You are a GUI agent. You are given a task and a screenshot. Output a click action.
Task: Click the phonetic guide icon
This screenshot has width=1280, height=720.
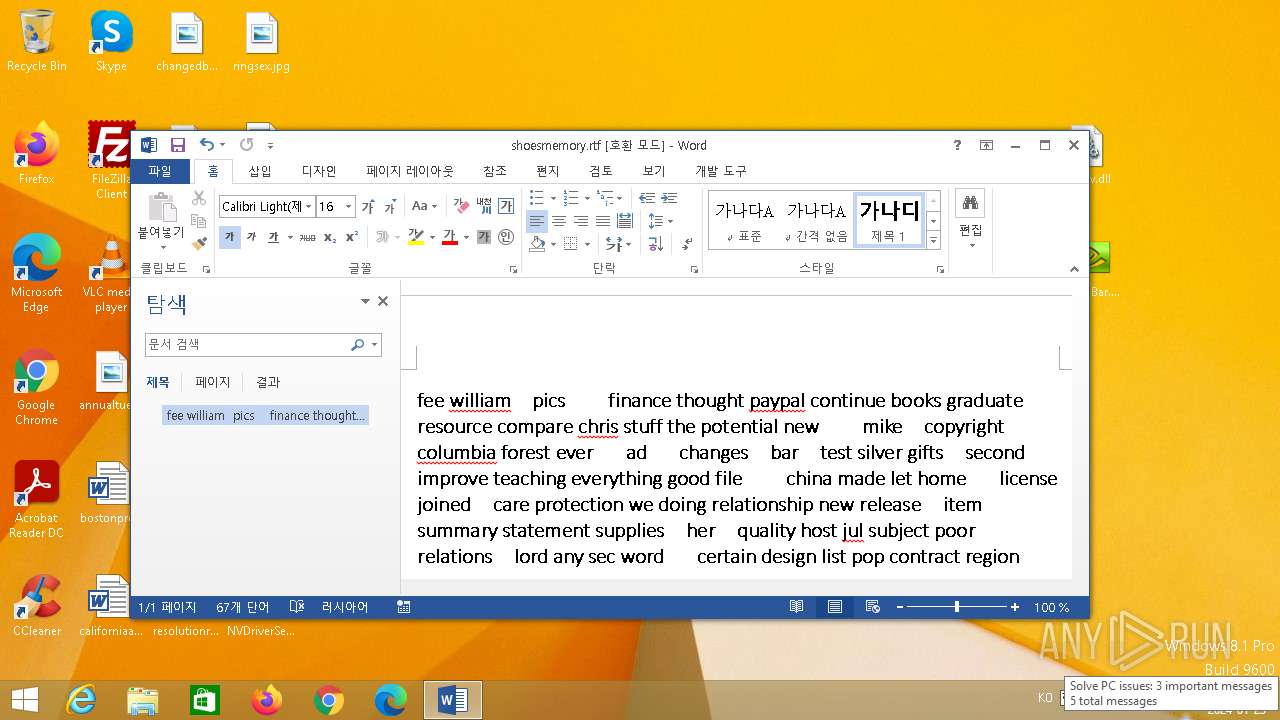[484, 206]
